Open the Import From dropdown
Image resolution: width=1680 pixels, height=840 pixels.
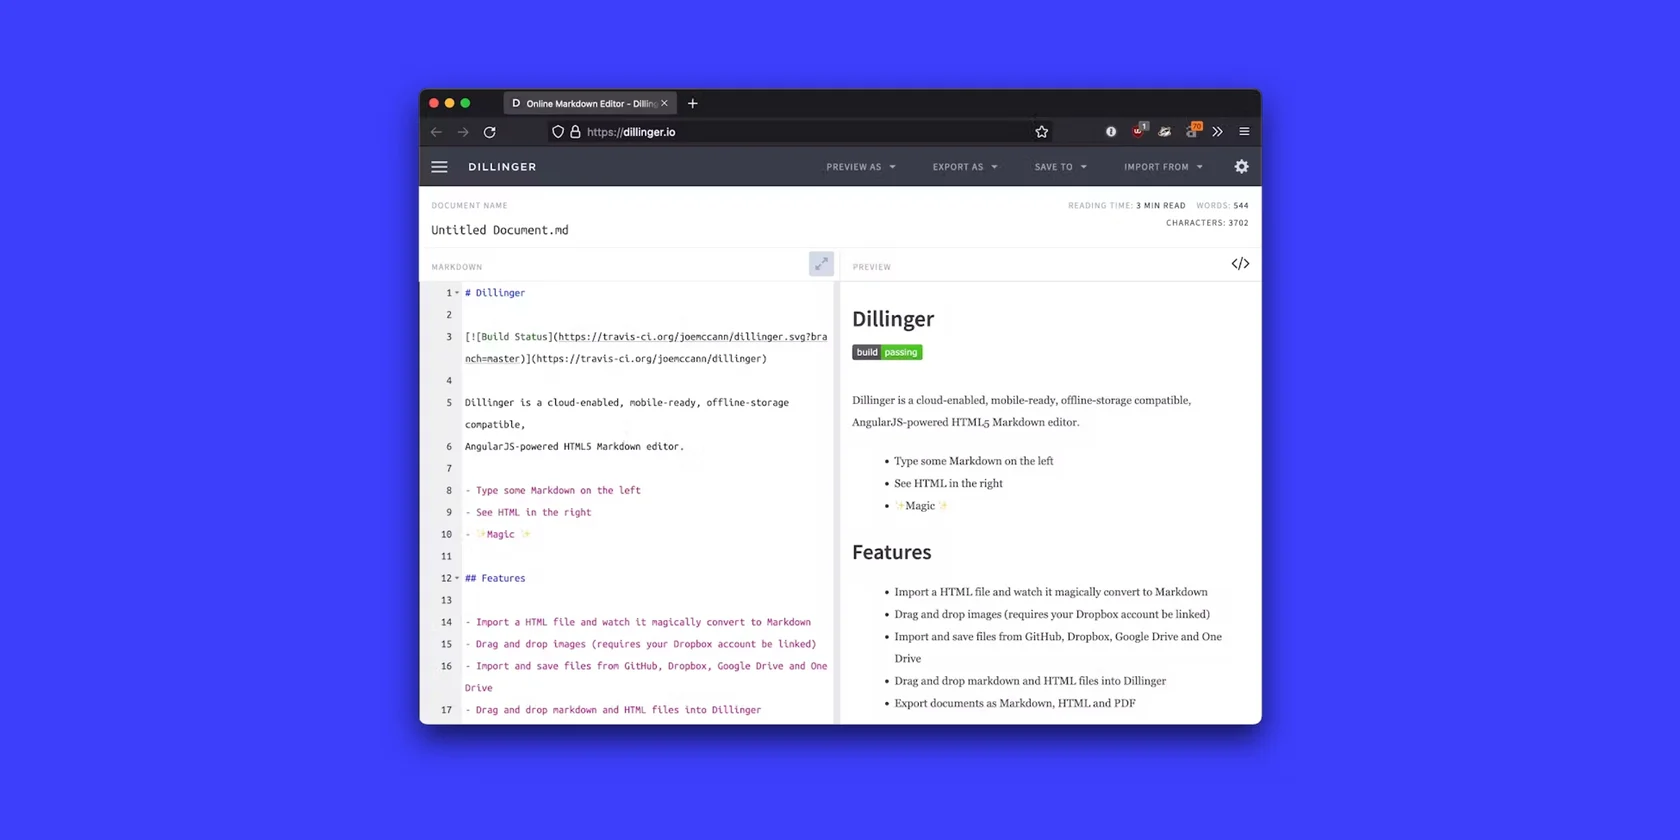coord(1163,167)
